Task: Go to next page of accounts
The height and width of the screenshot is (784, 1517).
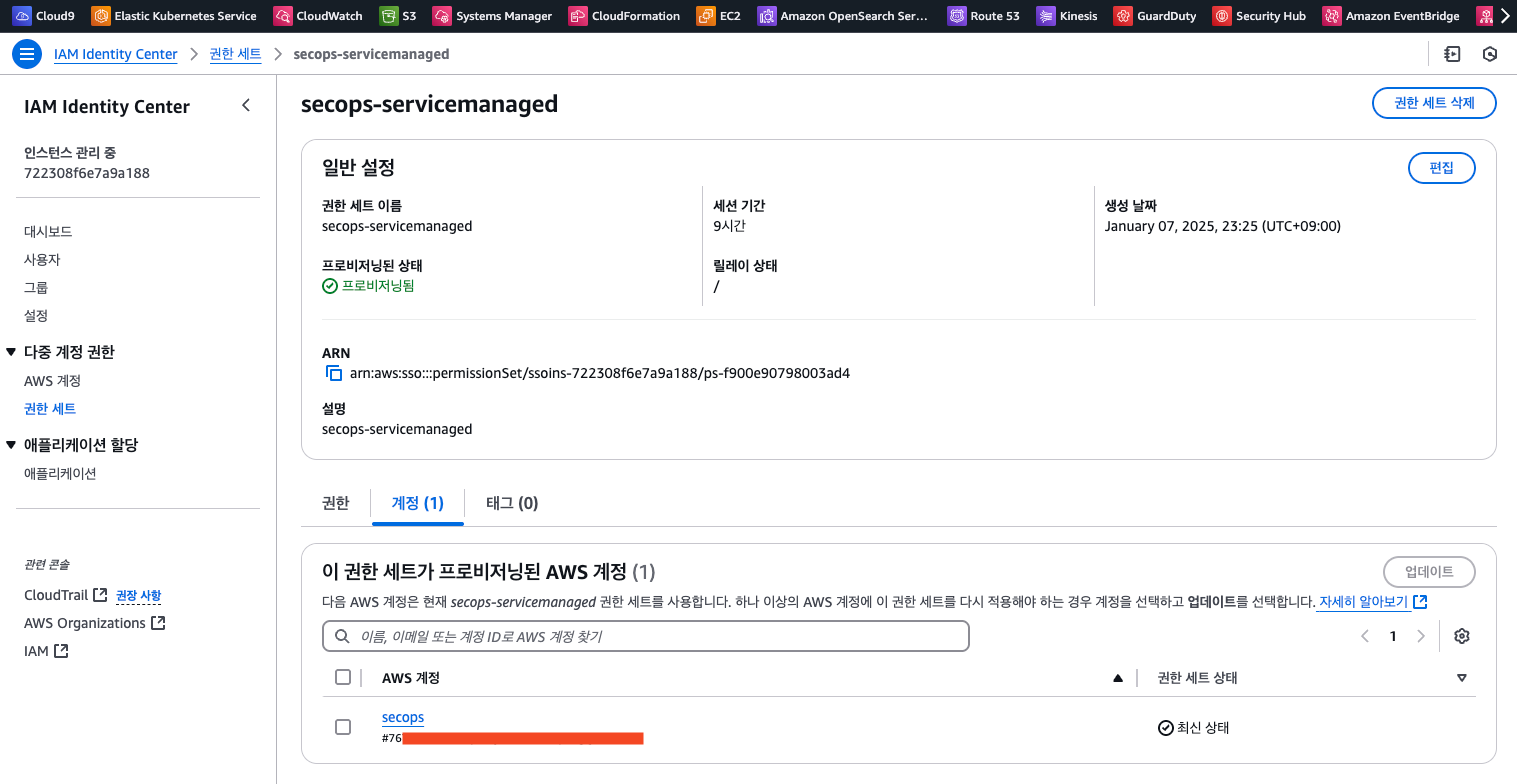Action: [1421, 636]
